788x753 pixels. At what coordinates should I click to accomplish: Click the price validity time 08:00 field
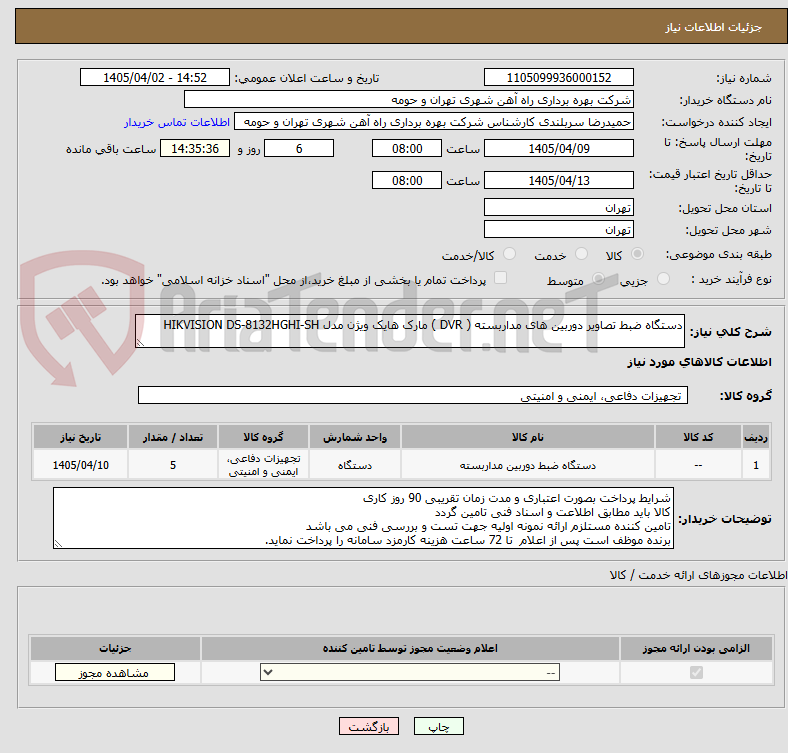coord(407,180)
